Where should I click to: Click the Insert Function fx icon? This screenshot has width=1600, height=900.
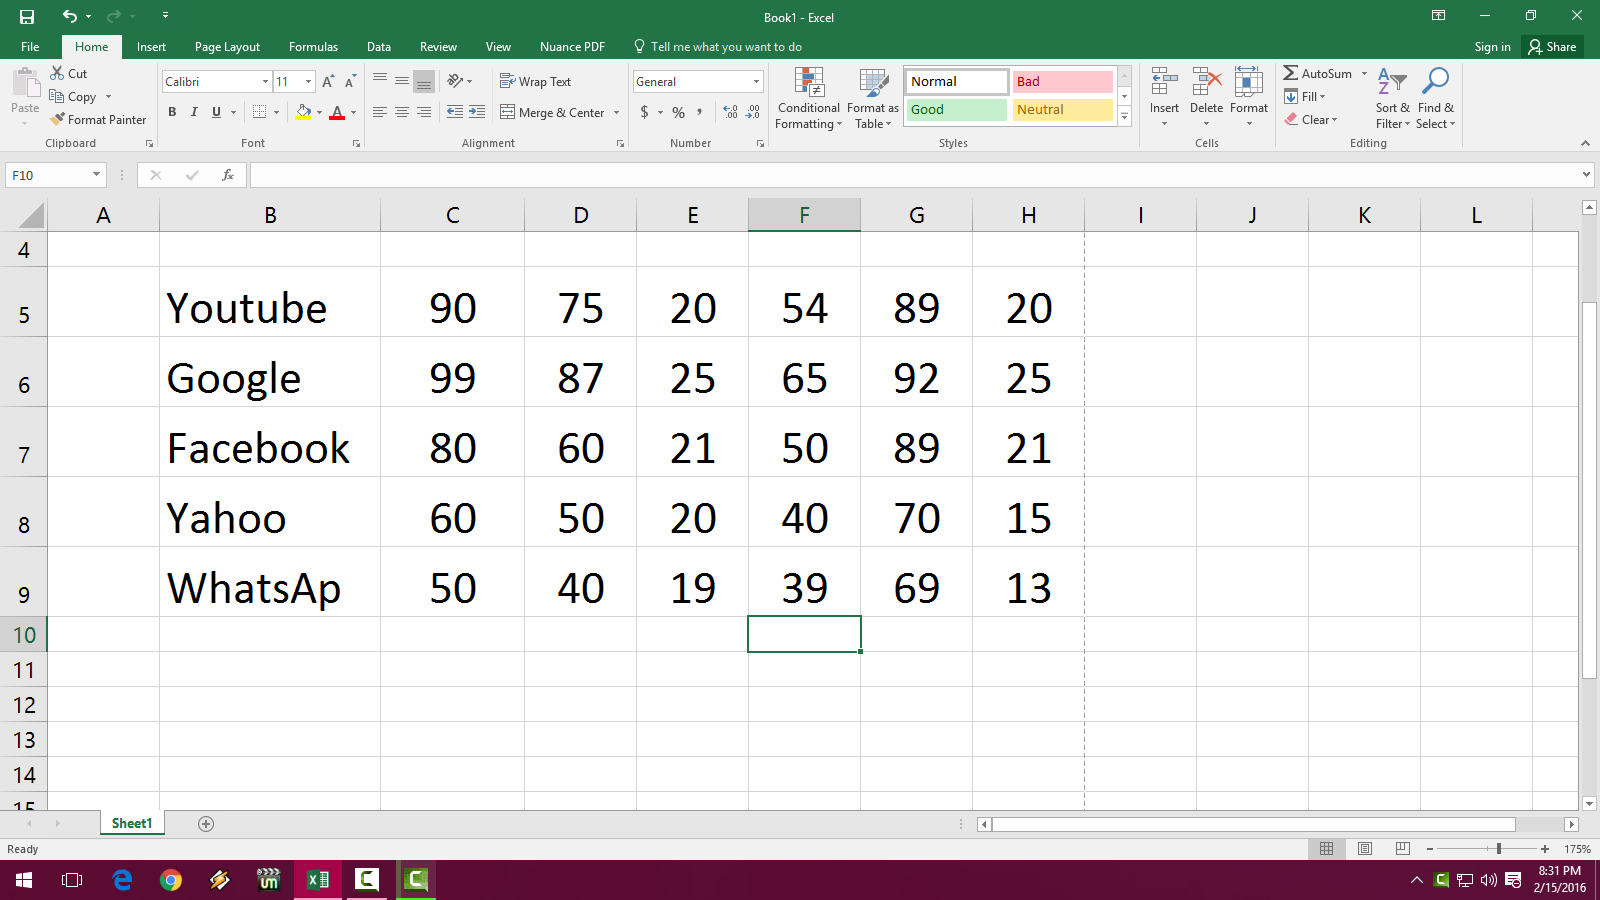[228, 175]
